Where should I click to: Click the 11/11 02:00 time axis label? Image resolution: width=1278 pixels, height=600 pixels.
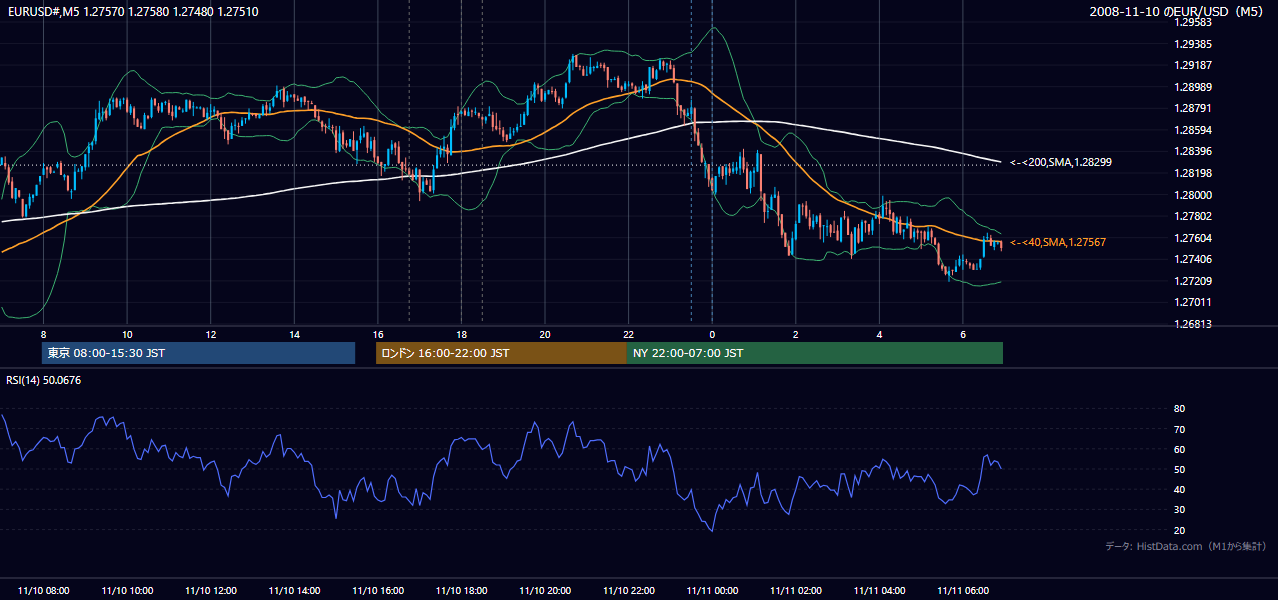point(796,591)
